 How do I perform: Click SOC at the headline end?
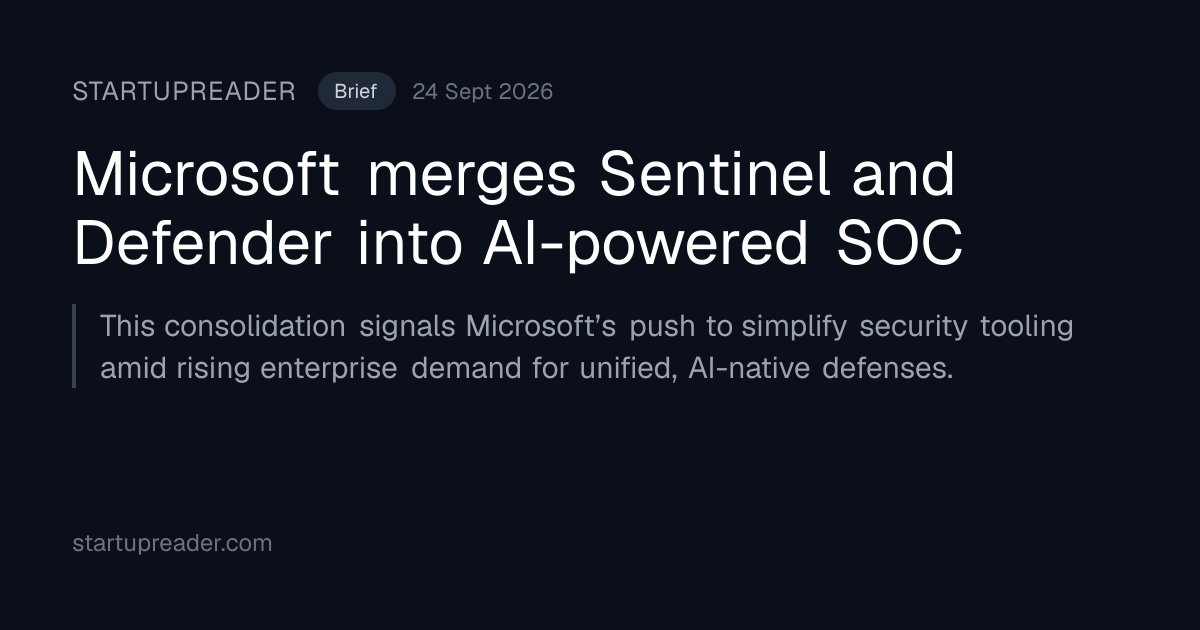[900, 244]
